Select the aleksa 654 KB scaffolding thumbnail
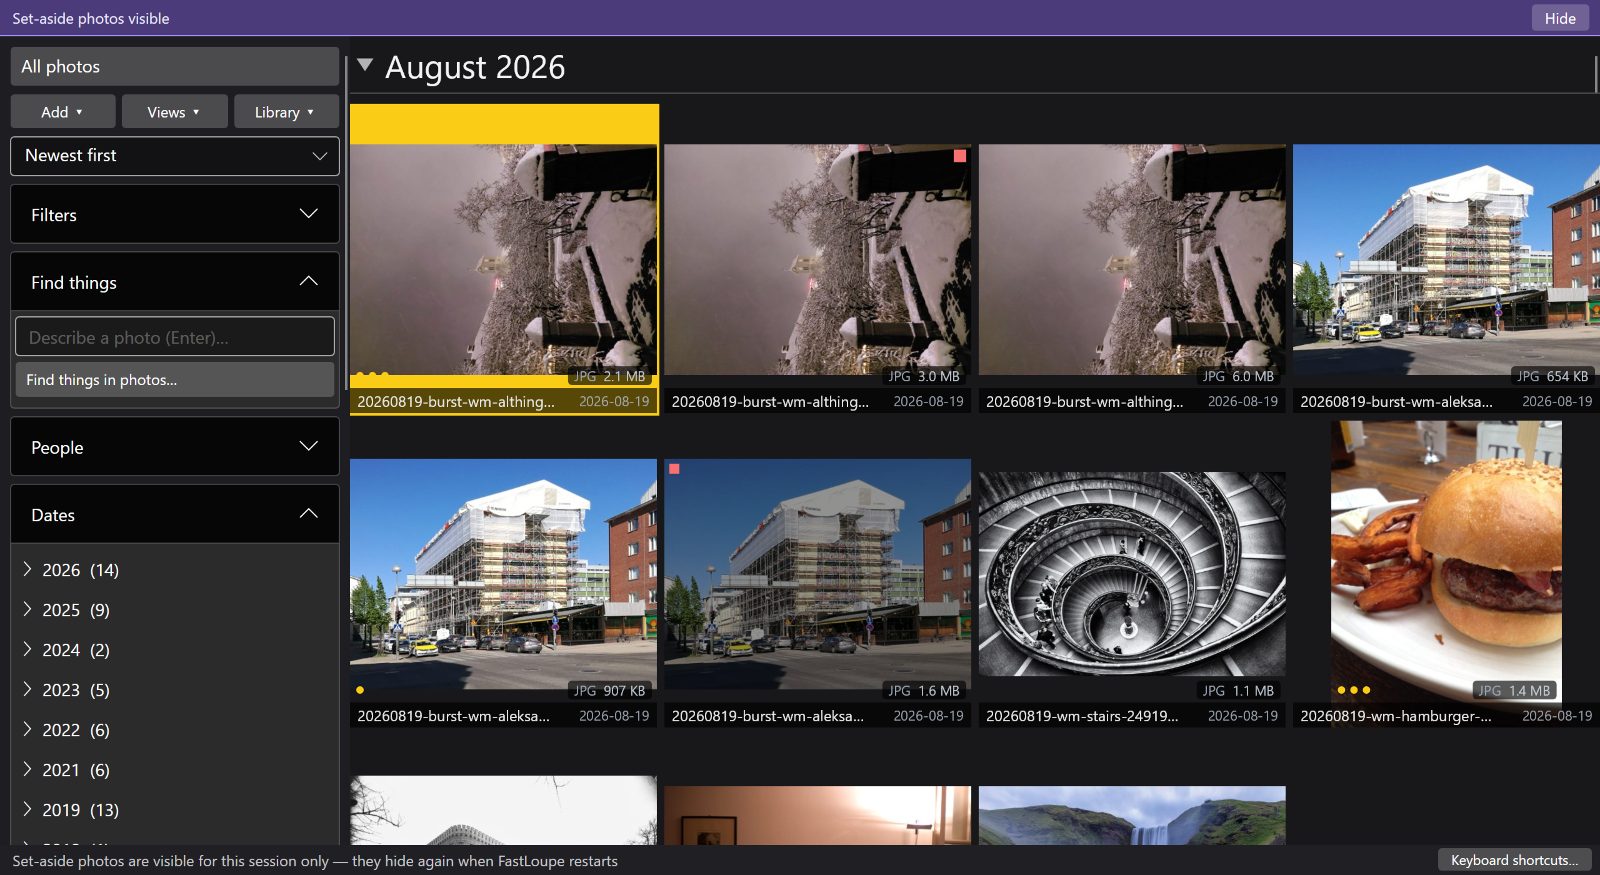This screenshot has height=875, width=1600. [1446, 260]
